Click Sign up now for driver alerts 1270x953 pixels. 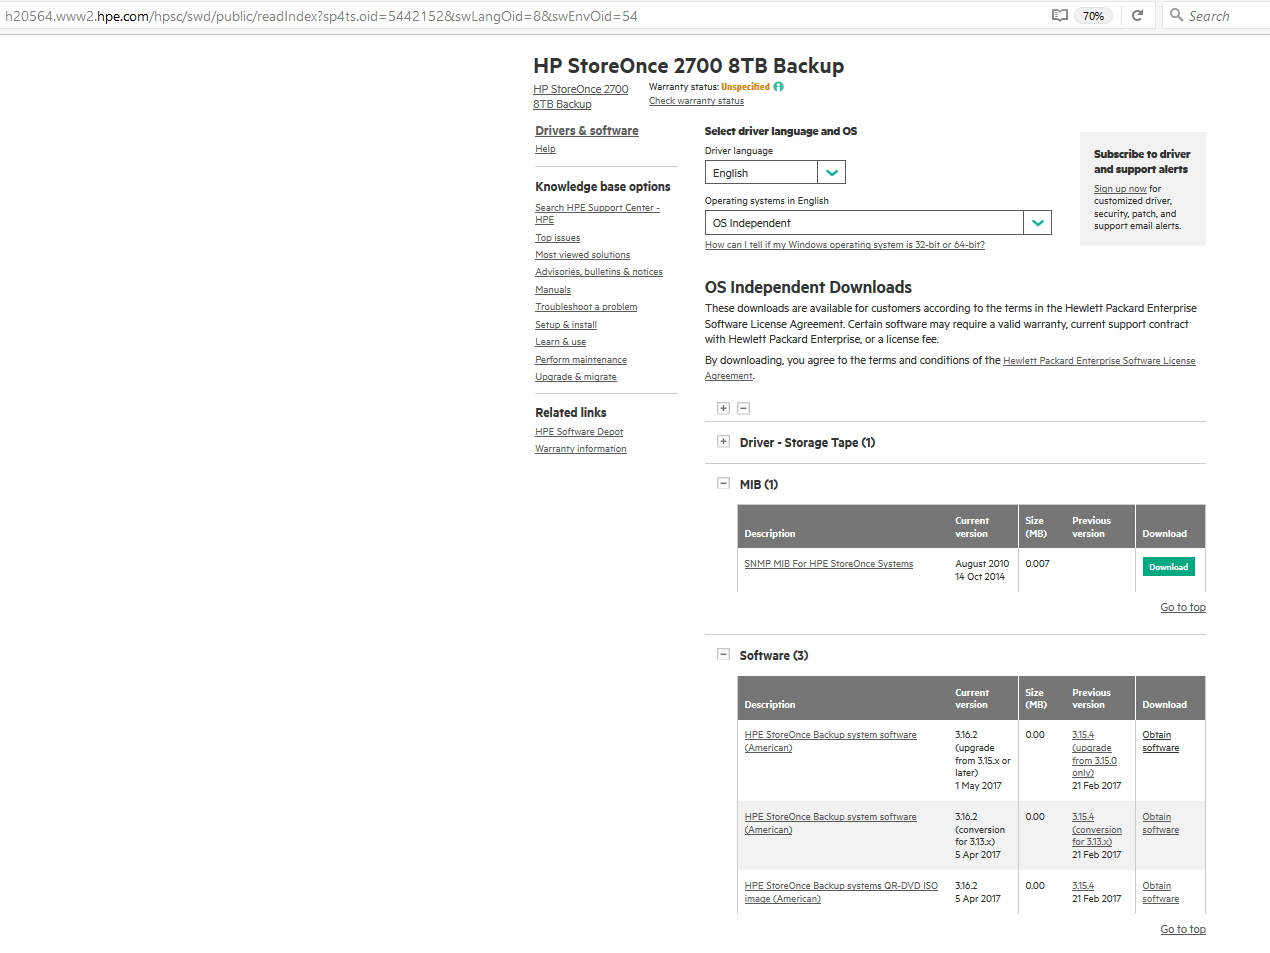tap(1120, 189)
